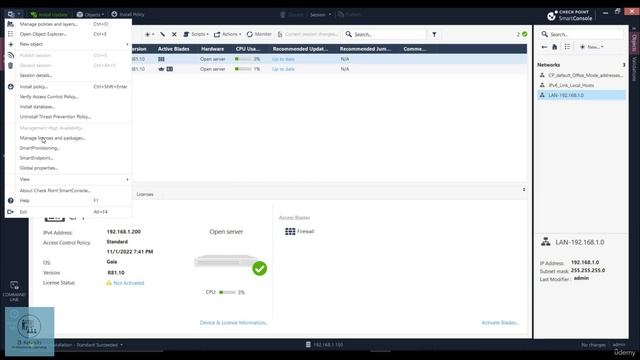Switch to the Licenses tab

pyautogui.click(x=145, y=194)
